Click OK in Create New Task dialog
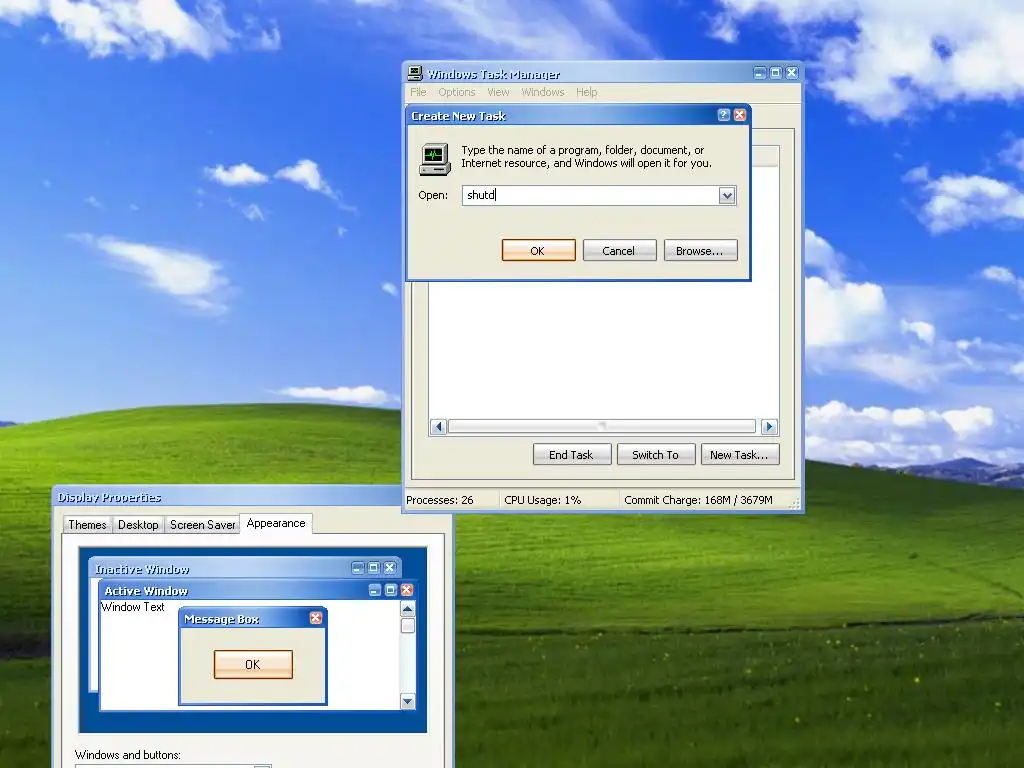 538,251
